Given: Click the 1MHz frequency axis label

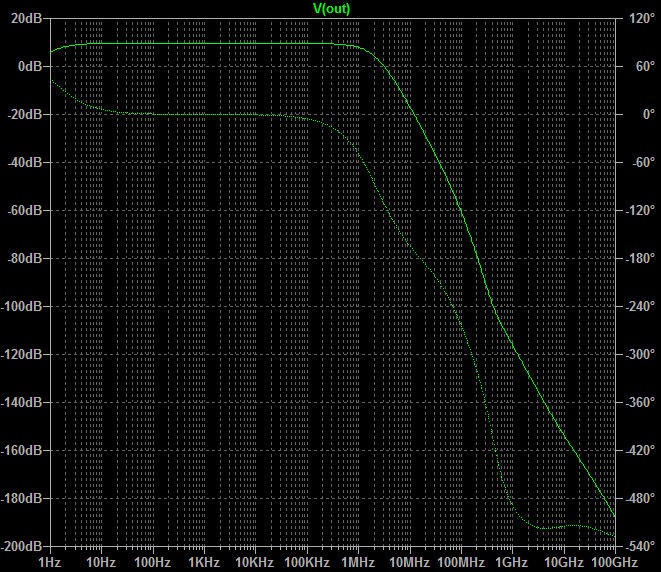Looking at the screenshot, I should (358, 562).
